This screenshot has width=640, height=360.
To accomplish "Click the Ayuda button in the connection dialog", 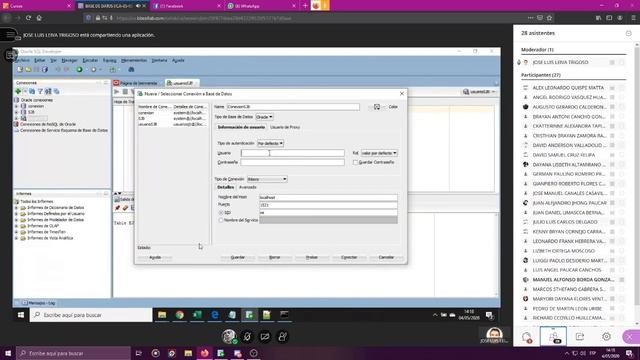I will (155, 258).
